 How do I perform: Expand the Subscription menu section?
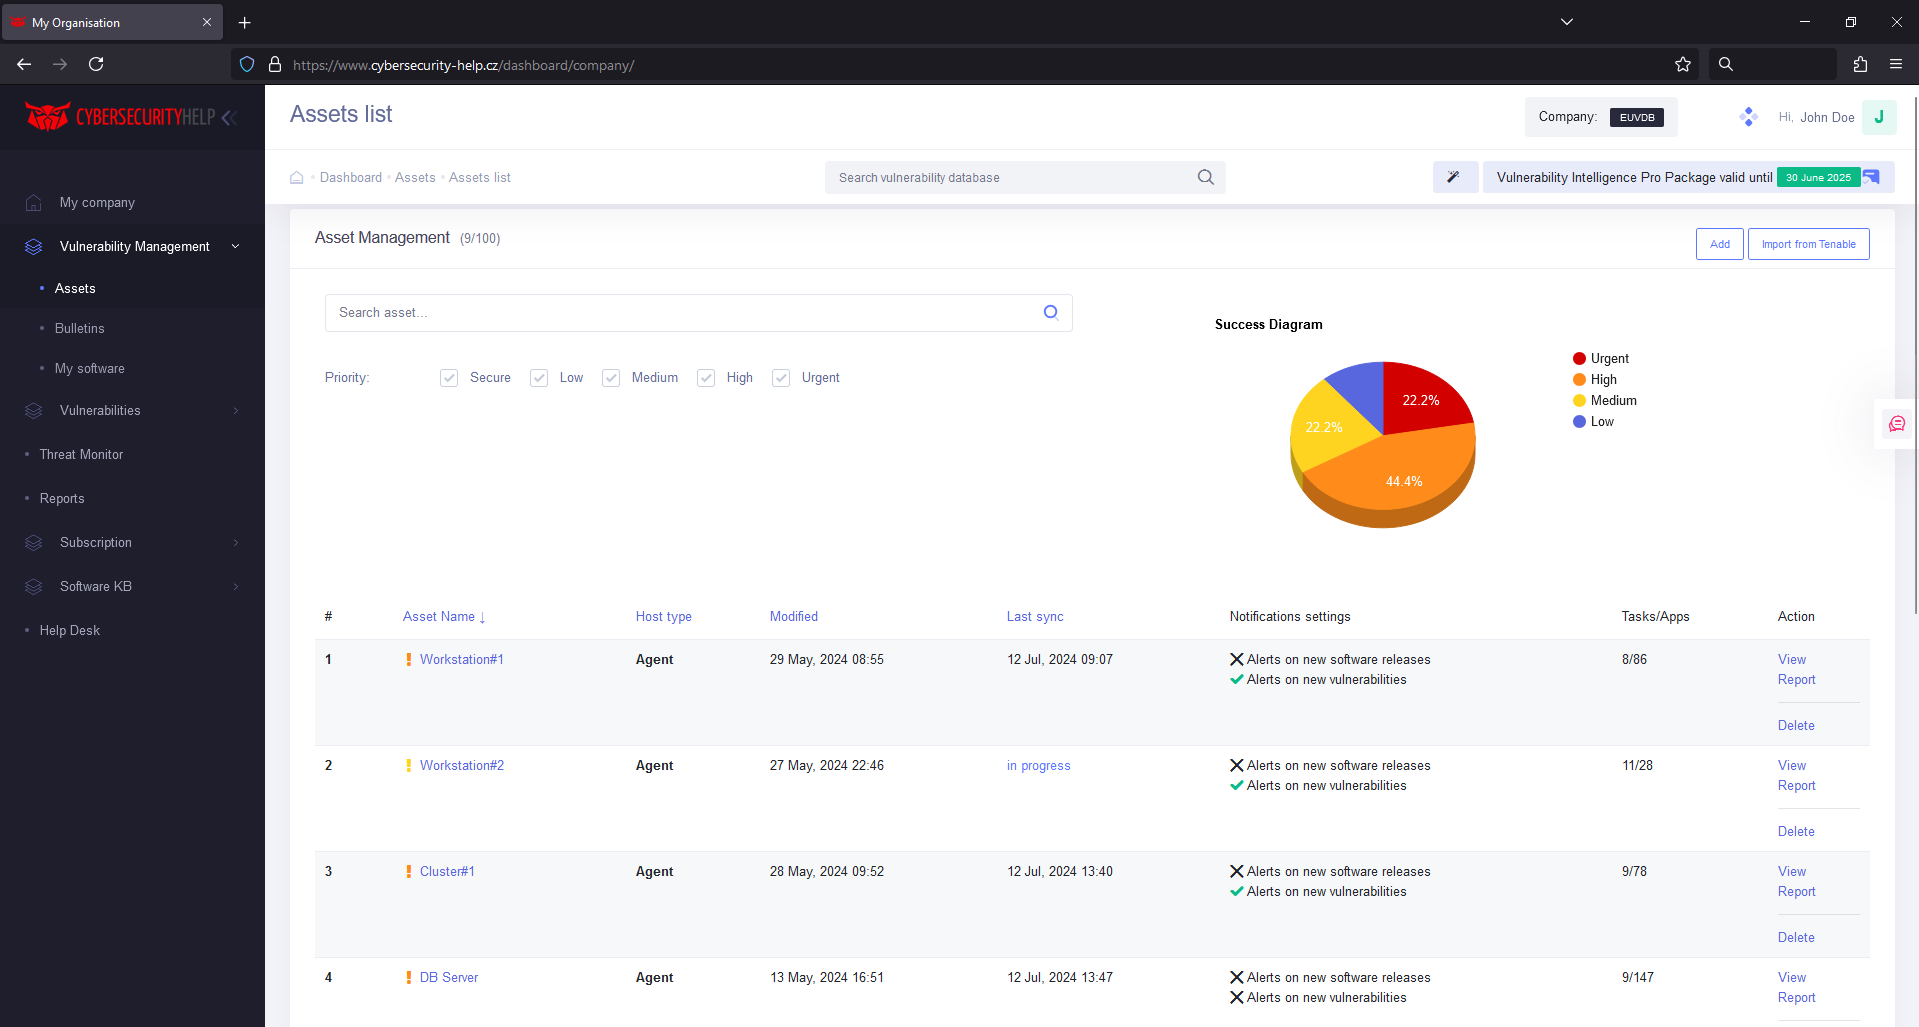coord(235,542)
